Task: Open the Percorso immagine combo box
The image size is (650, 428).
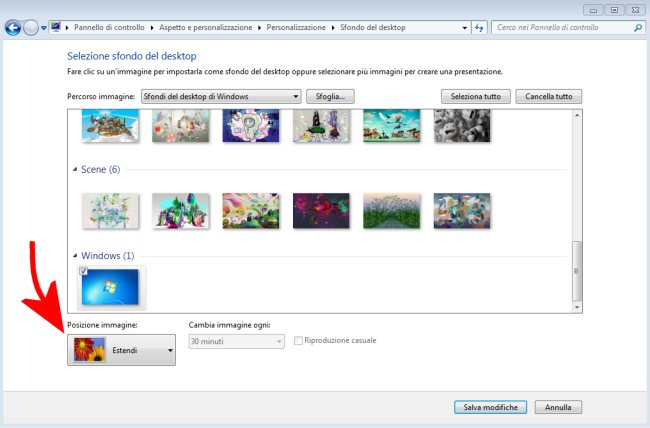Action: coord(221,96)
